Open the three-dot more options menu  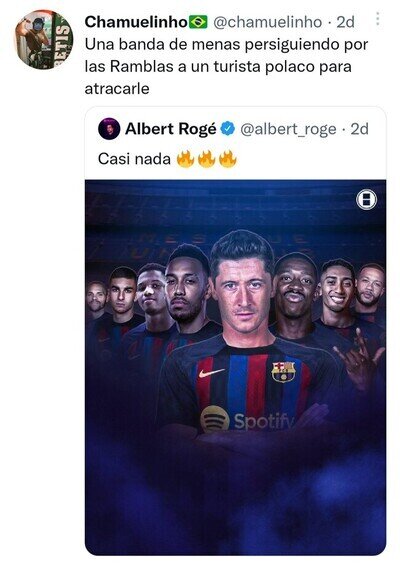[377, 19]
